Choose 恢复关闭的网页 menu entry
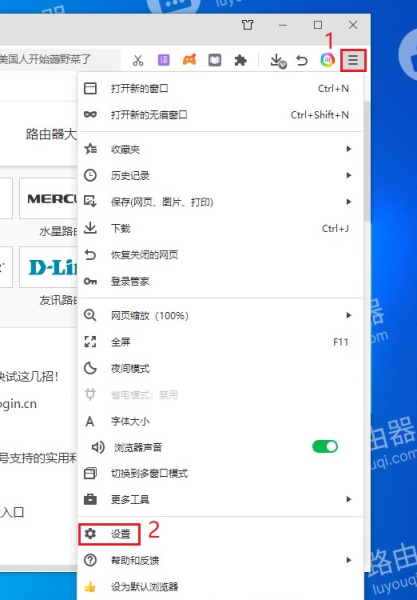The height and width of the screenshot is (600, 417). click(x=220, y=255)
